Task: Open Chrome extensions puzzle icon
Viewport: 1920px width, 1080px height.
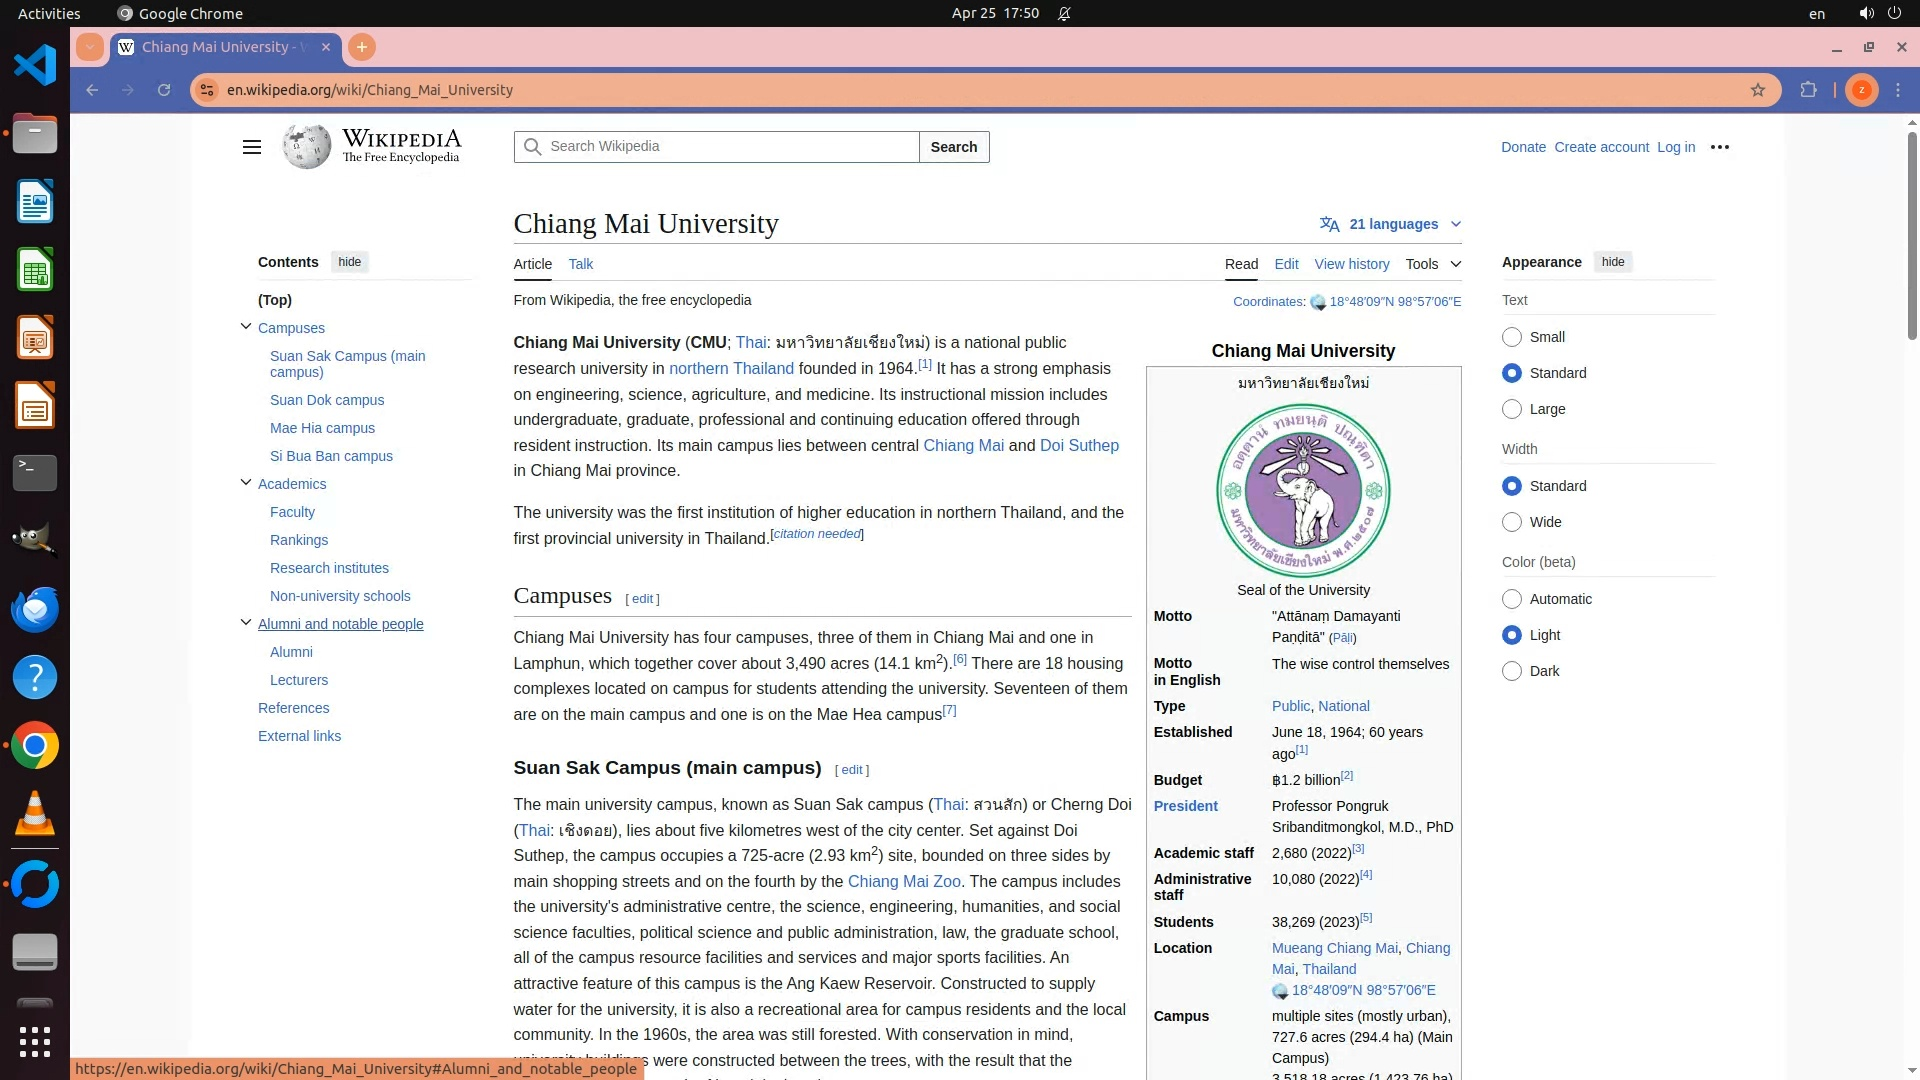Action: coord(1808,90)
